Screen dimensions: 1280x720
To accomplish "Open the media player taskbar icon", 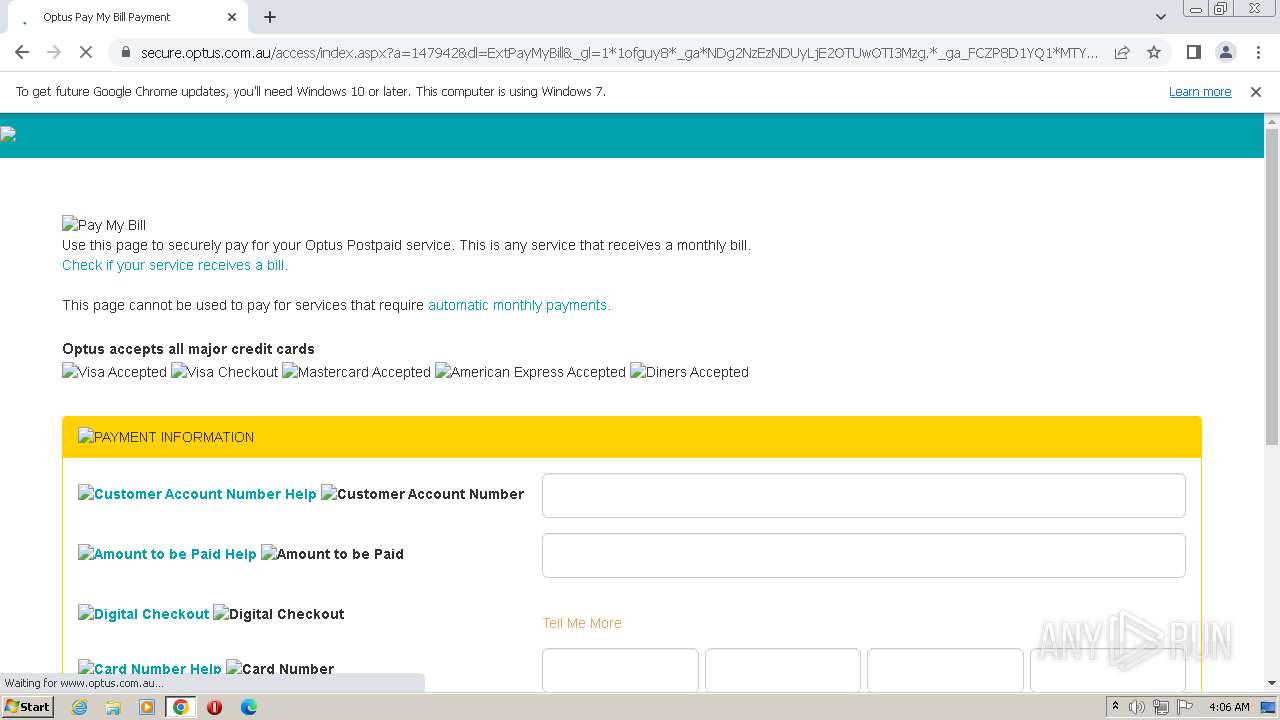I will [147, 707].
